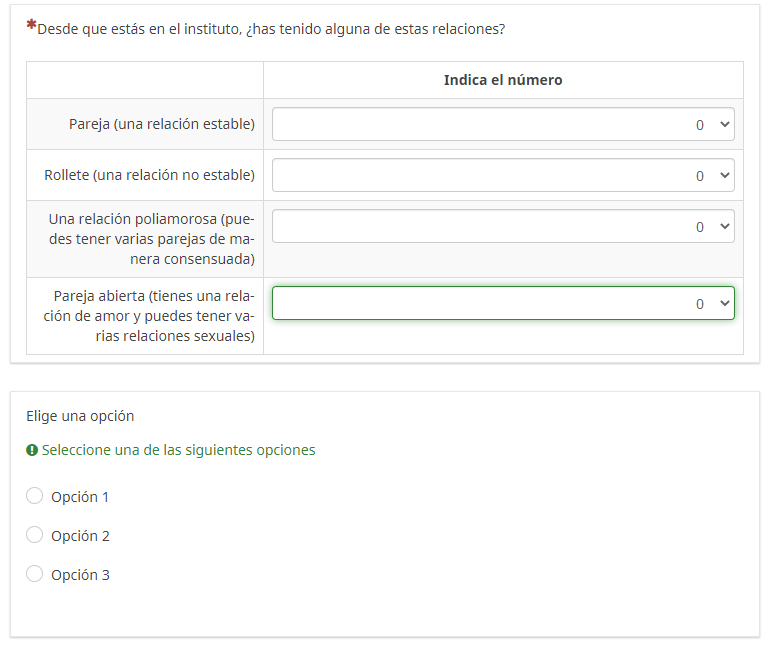Click the 'Indica el número' column header

(x=503, y=80)
